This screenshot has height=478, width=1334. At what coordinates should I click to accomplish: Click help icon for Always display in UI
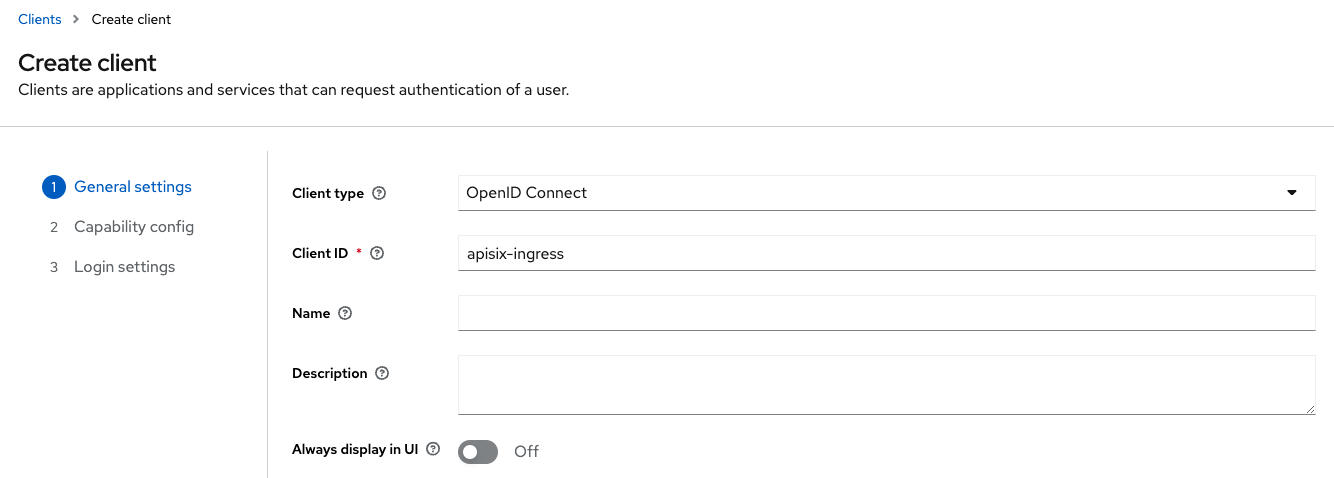433,449
